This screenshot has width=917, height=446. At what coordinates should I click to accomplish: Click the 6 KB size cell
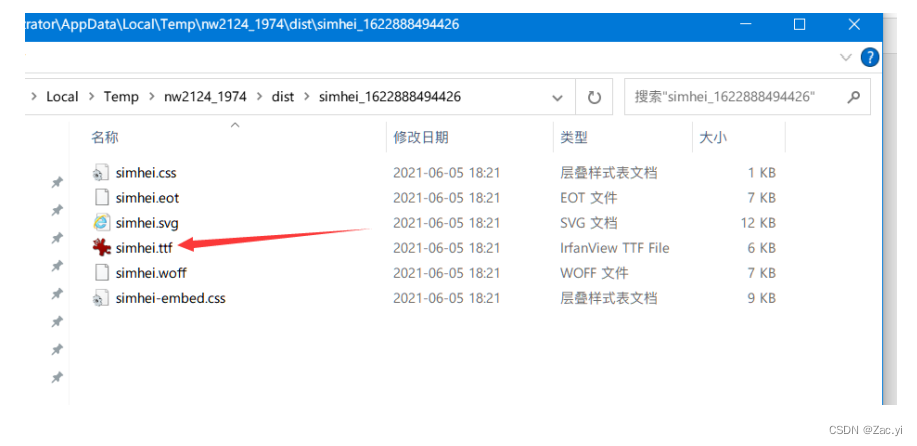tap(763, 248)
